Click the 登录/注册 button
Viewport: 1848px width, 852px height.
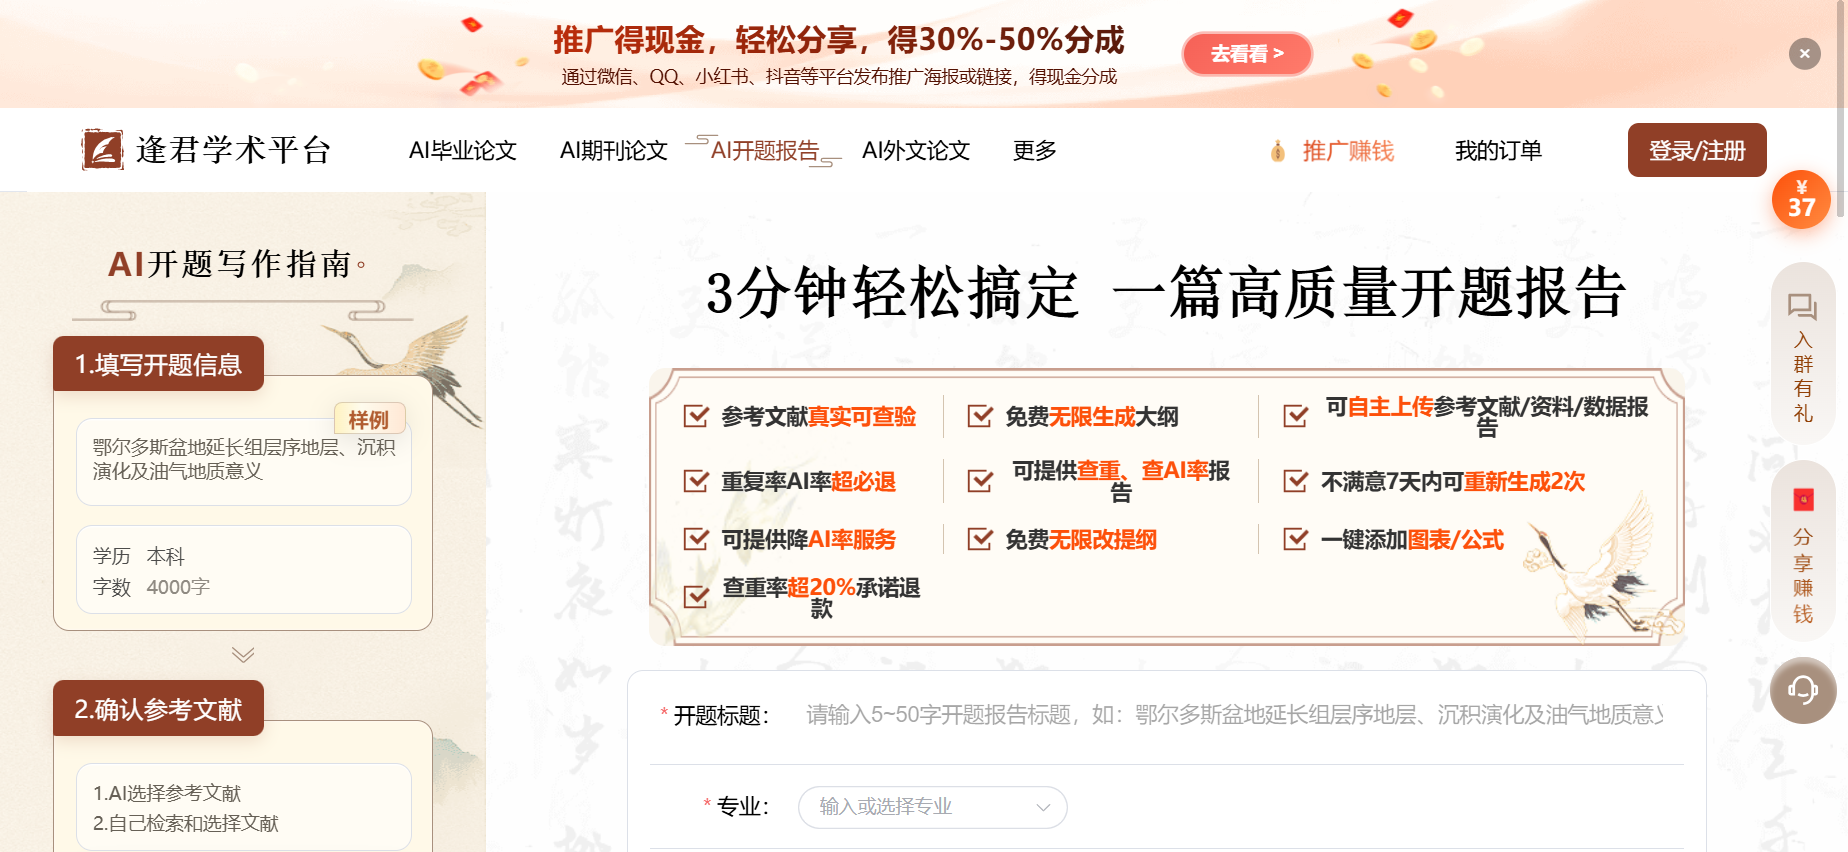coord(1697,150)
